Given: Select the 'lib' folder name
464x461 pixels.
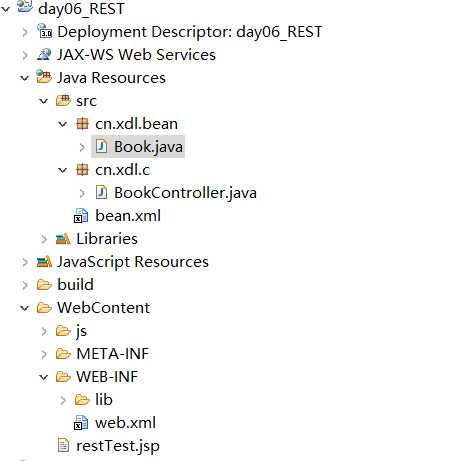Looking at the screenshot, I should (x=104, y=400).
